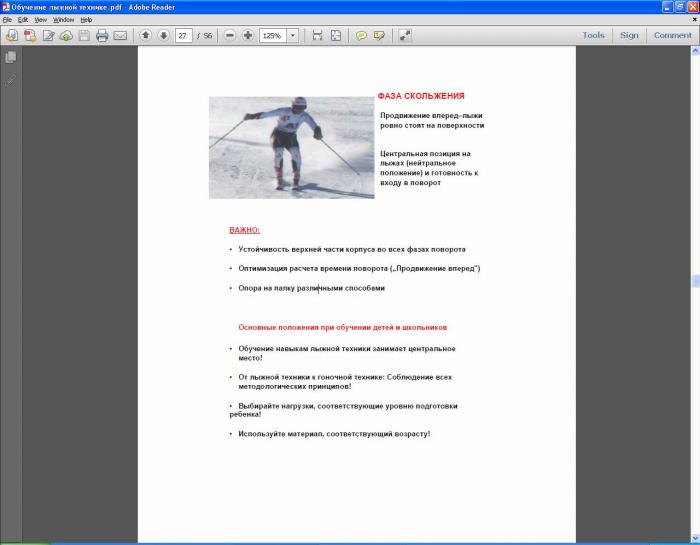The image size is (700, 545).
Task: Click text Опора на палку различными способами
Action: pyautogui.click(x=312, y=288)
